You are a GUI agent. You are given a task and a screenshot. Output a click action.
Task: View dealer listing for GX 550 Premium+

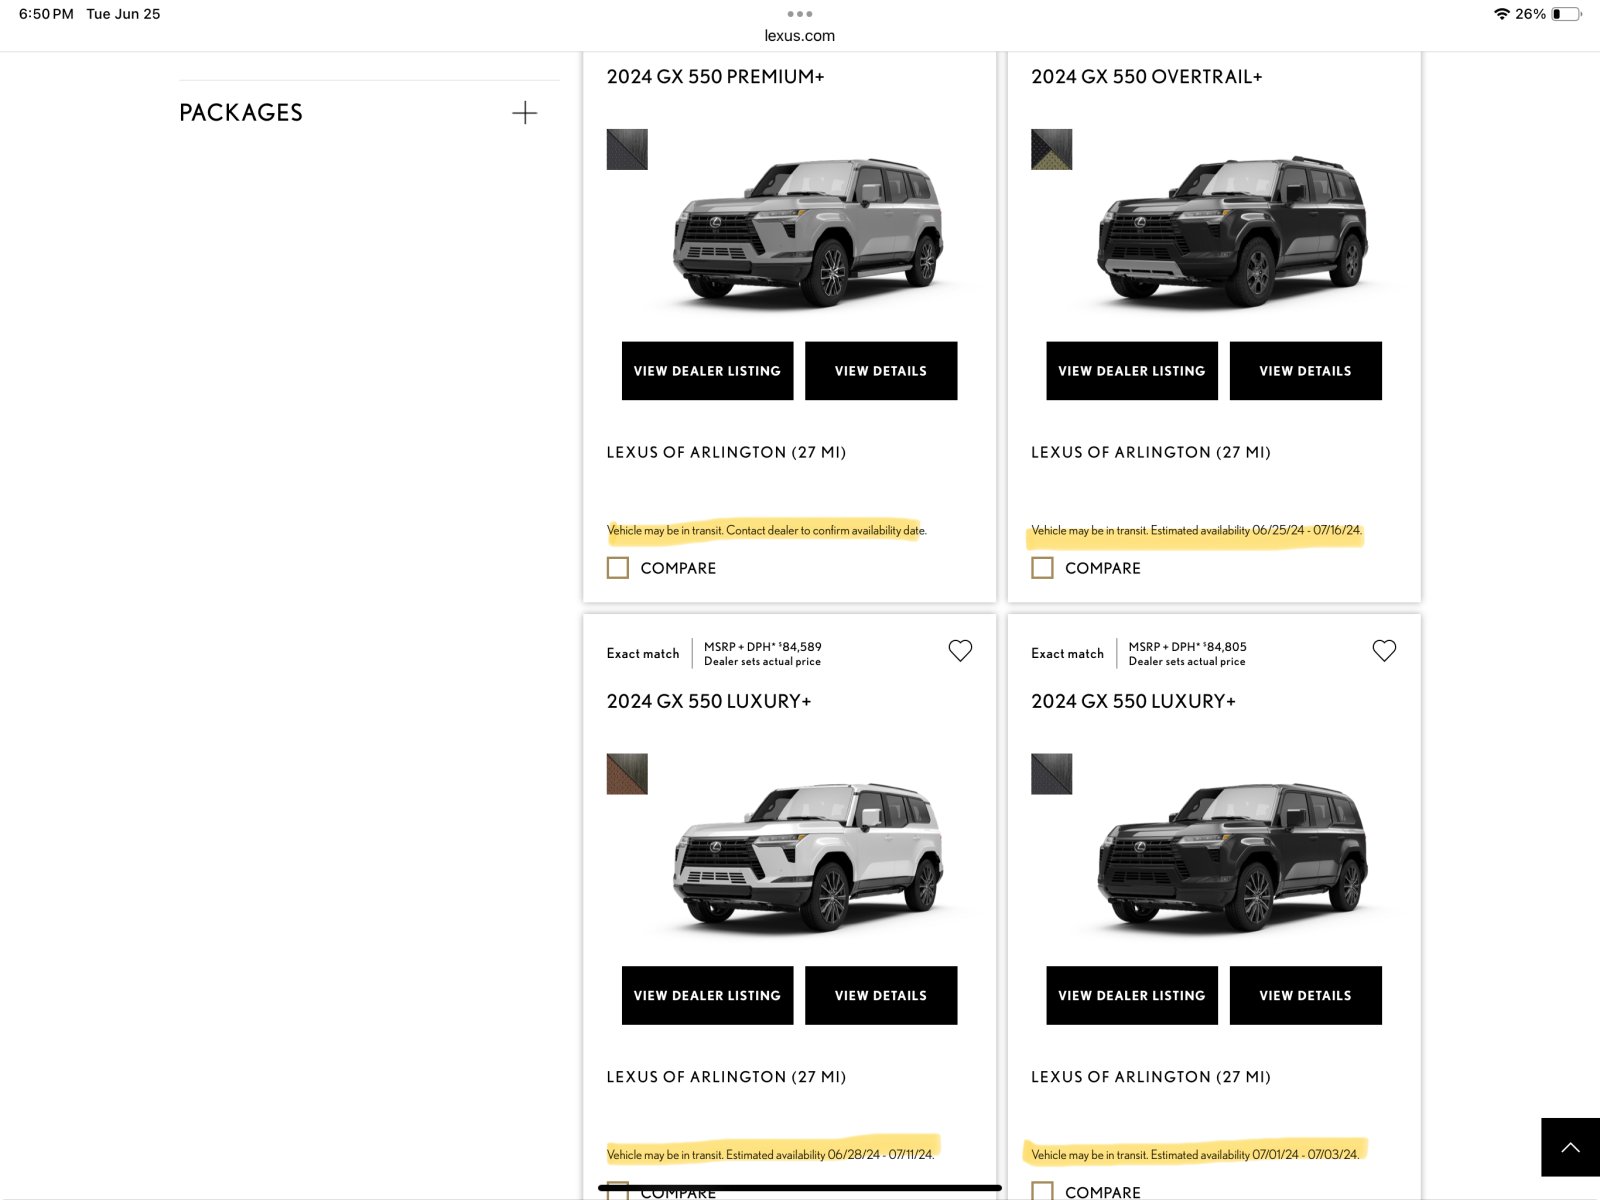(707, 371)
